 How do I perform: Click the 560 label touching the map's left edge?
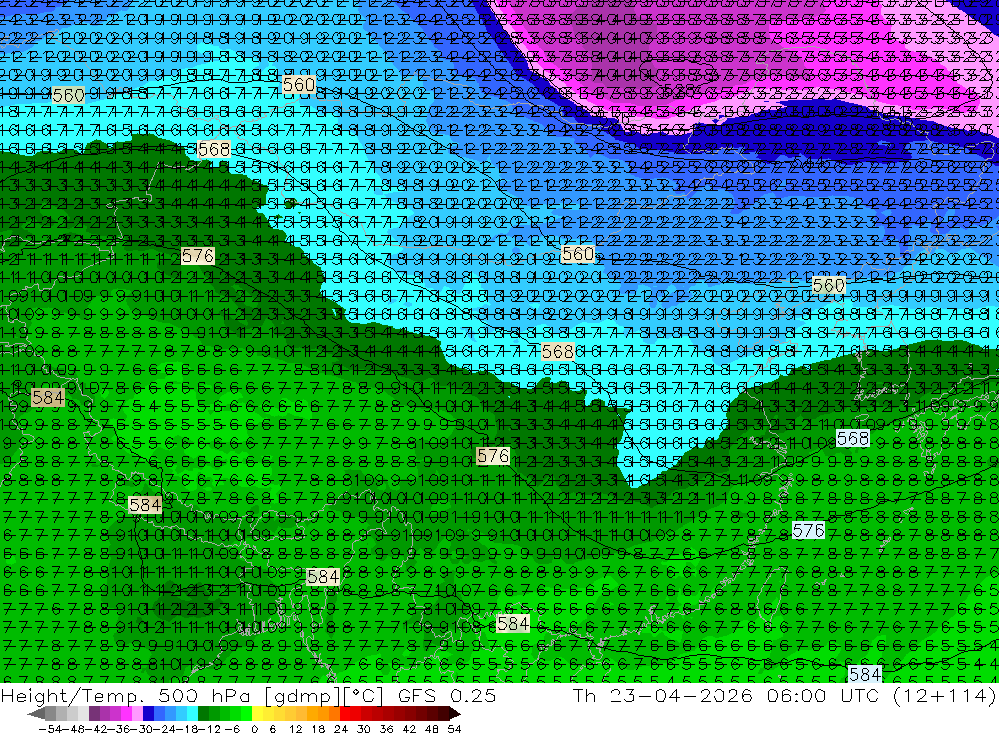coord(68,96)
